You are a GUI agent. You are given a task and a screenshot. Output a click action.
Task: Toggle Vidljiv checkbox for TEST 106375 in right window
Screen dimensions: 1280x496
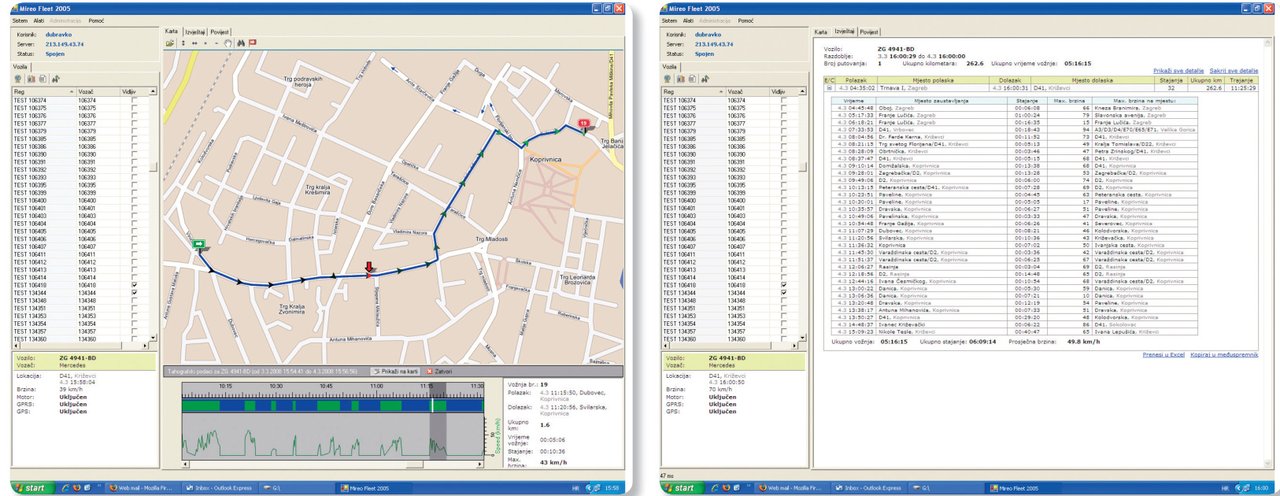click(783, 108)
